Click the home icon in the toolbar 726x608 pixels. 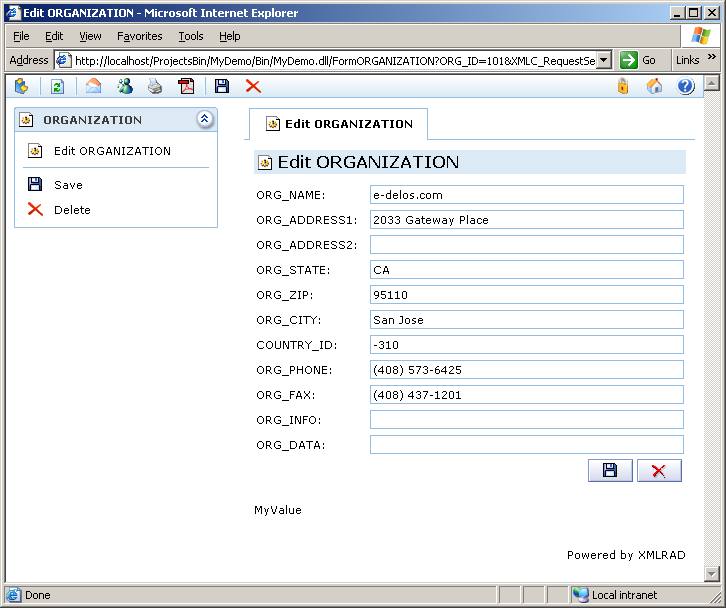654,87
